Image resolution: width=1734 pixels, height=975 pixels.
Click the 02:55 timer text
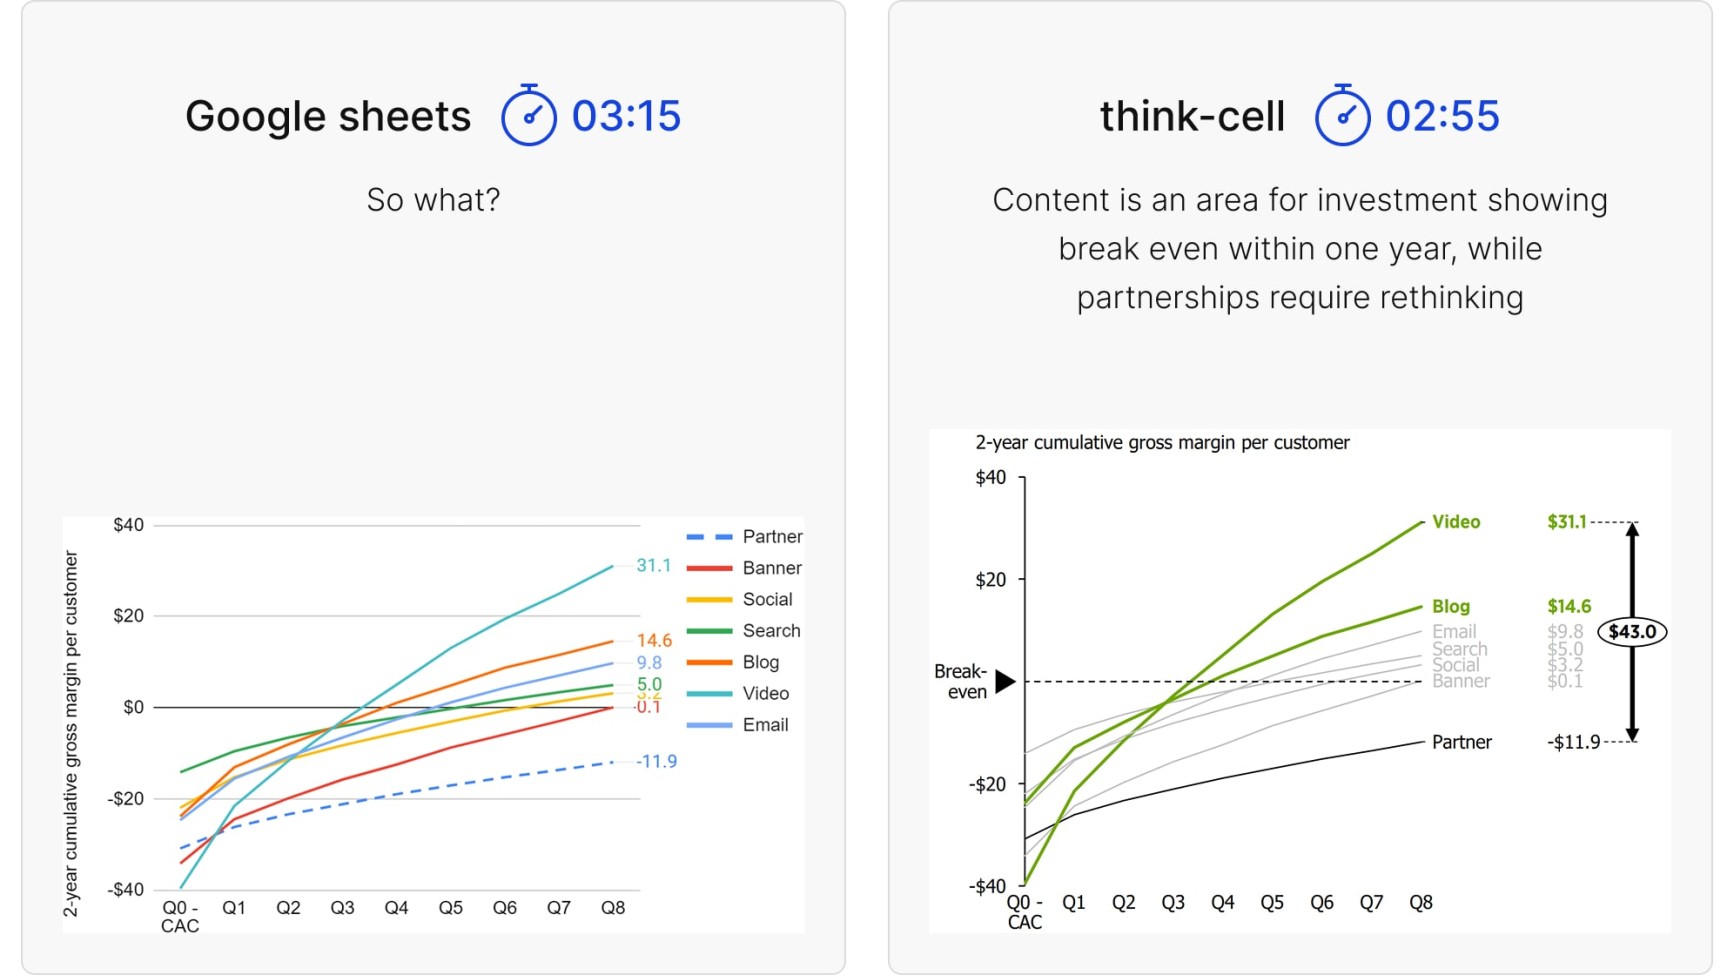tap(1442, 116)
